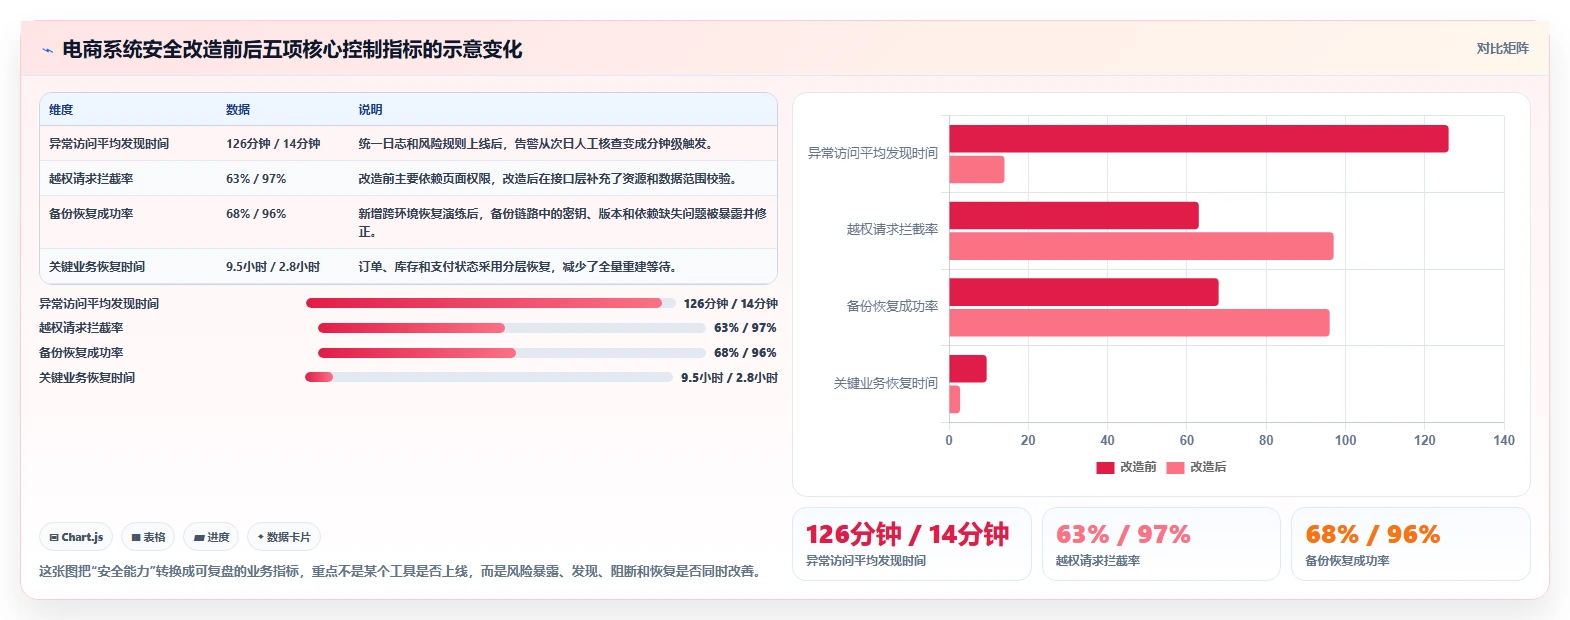The width and height of the screenshot is (1570, 620).
Task: Click table cell 9.5小时 / 2.8小时
Action: (273, 267)
